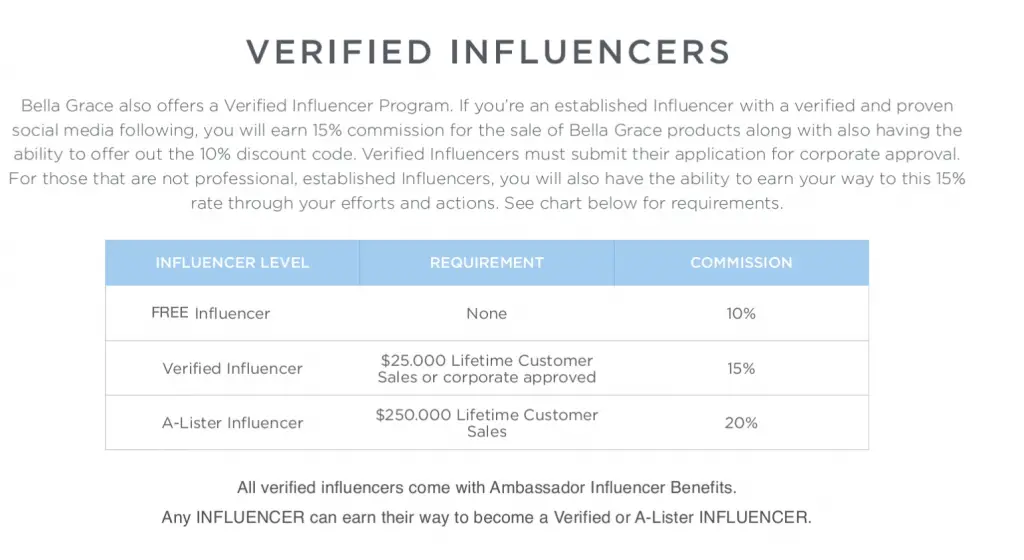This screenshot has width=1024, height=560.
Task: Click the line starting 'social media following'
Action: point(487,130)
